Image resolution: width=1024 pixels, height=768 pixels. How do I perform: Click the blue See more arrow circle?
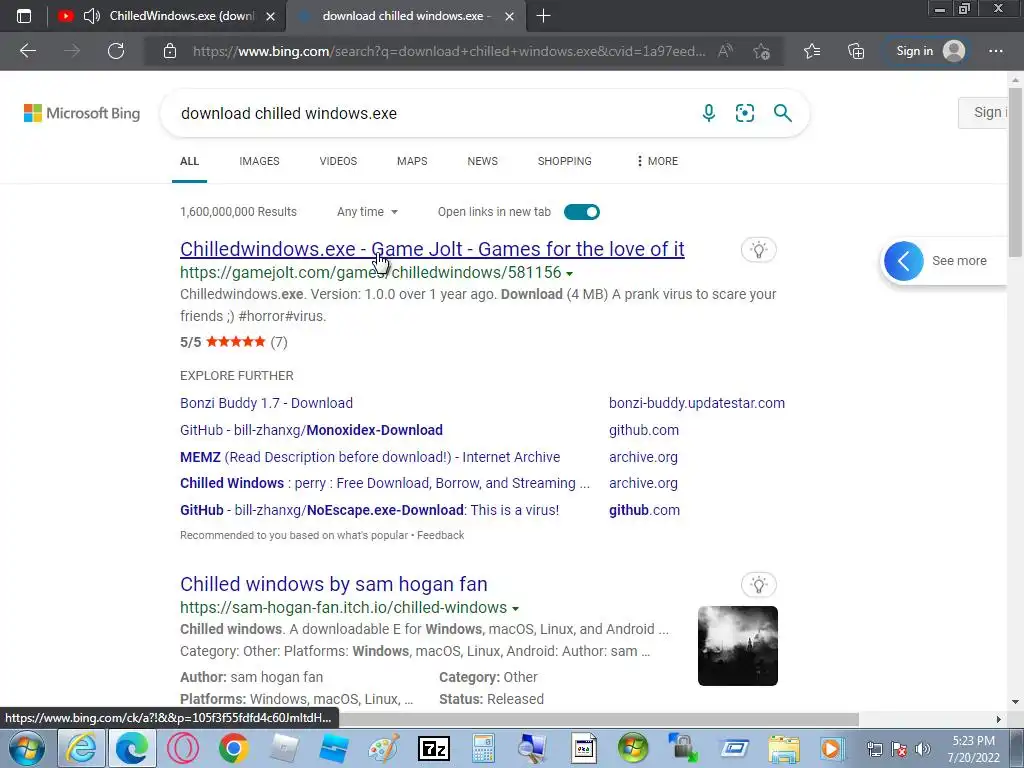(904, 261)
